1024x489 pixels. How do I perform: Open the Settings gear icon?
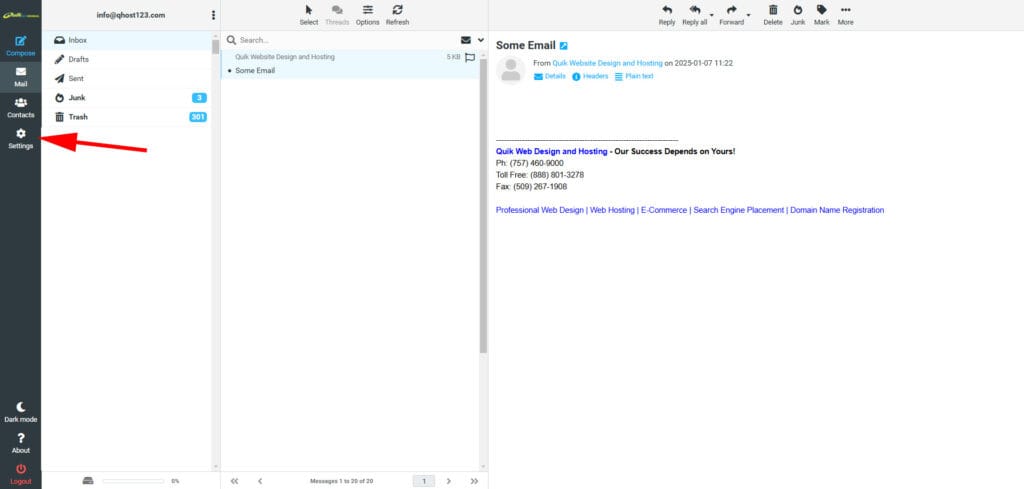[x=20, y=134]
